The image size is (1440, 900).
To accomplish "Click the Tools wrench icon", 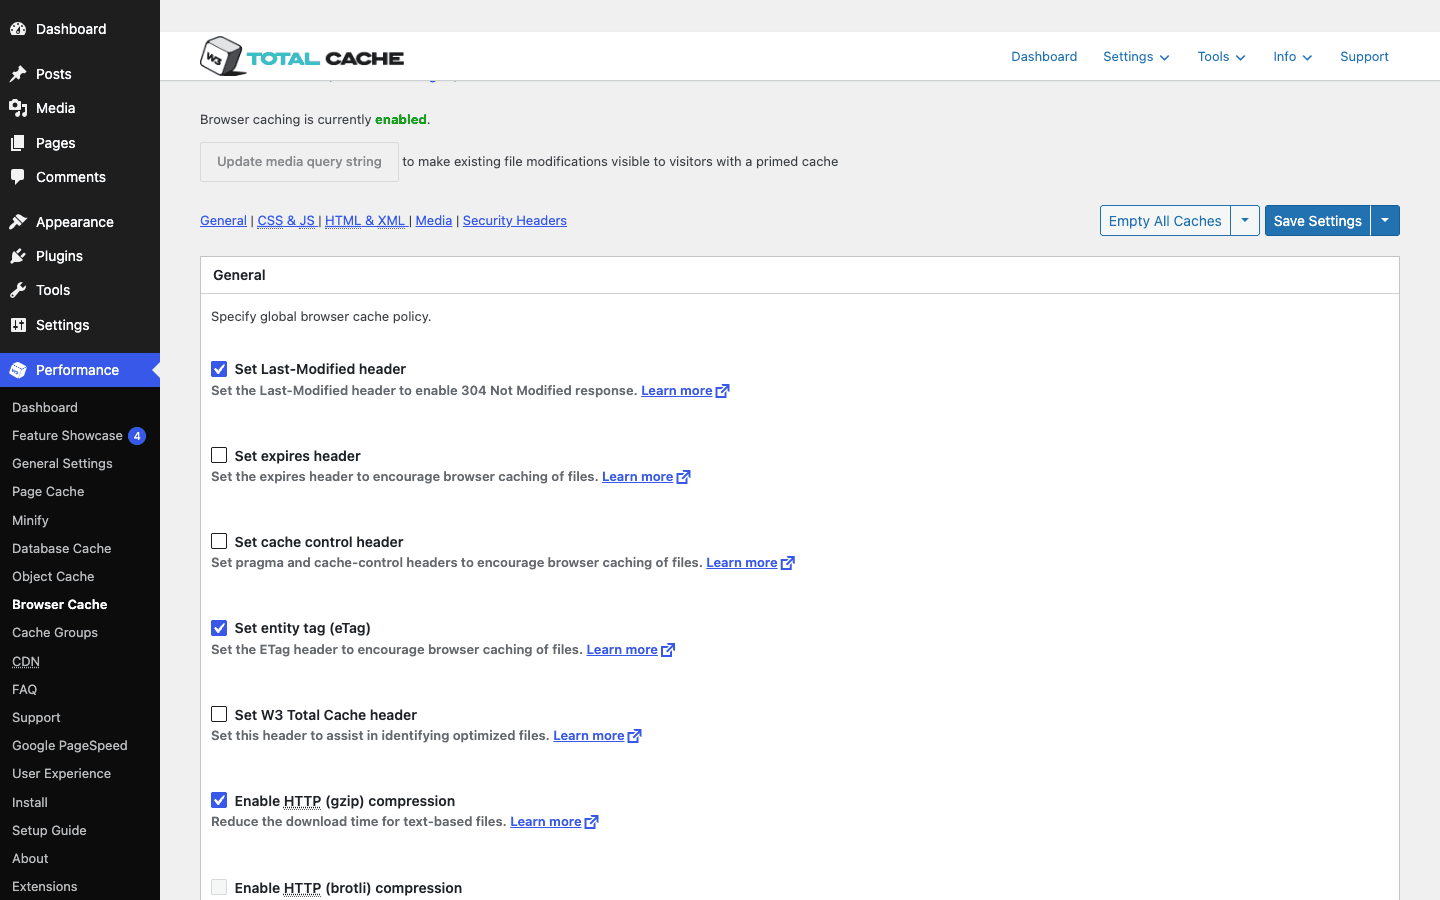I will 18,290.
